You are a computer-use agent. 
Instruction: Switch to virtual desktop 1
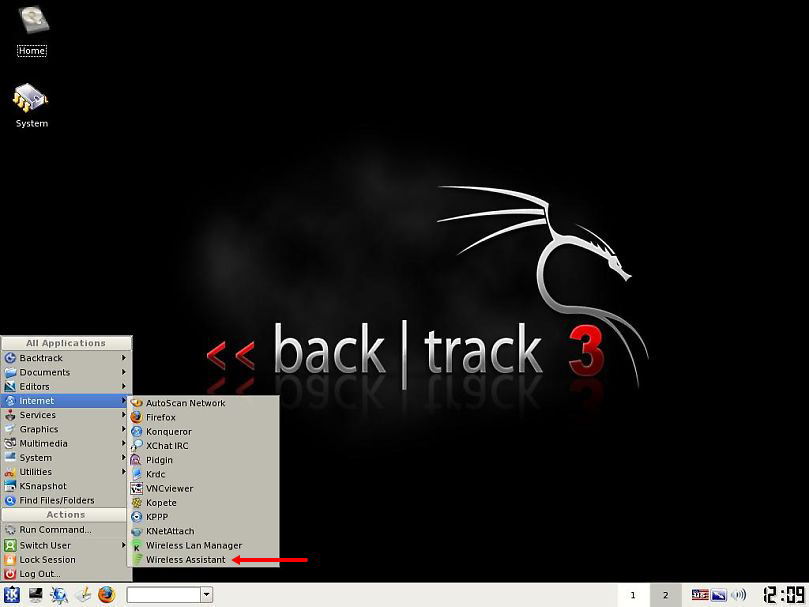click(x=633, y=595)
